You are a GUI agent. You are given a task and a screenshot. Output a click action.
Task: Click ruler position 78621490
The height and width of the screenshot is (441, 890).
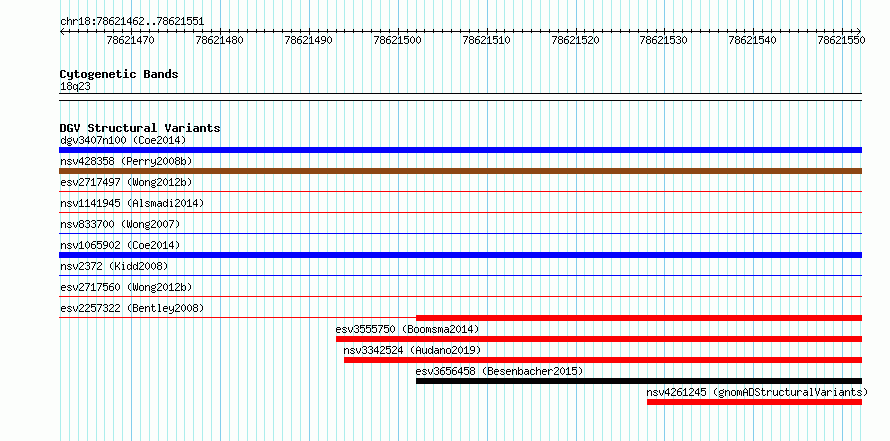(309, 40)
